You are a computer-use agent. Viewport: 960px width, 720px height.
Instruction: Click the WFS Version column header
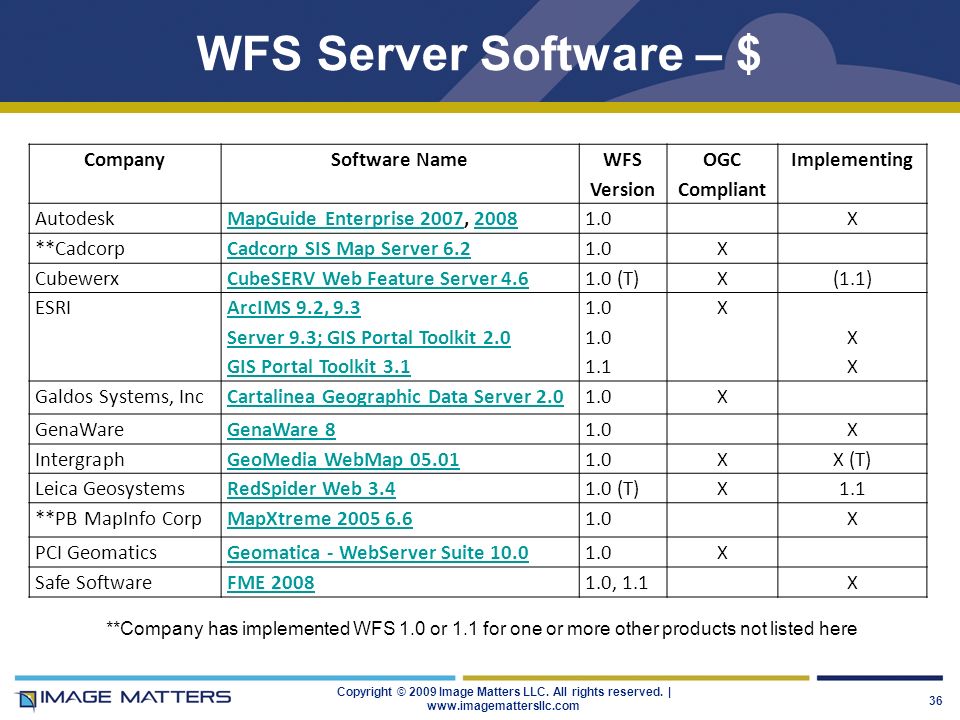point(622,174)
